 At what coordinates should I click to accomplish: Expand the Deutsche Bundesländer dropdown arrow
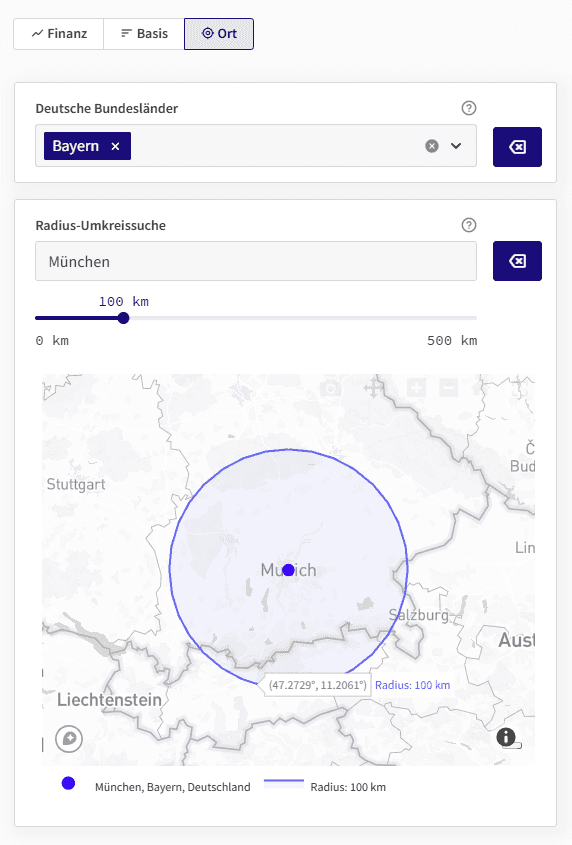click(456, 146)
